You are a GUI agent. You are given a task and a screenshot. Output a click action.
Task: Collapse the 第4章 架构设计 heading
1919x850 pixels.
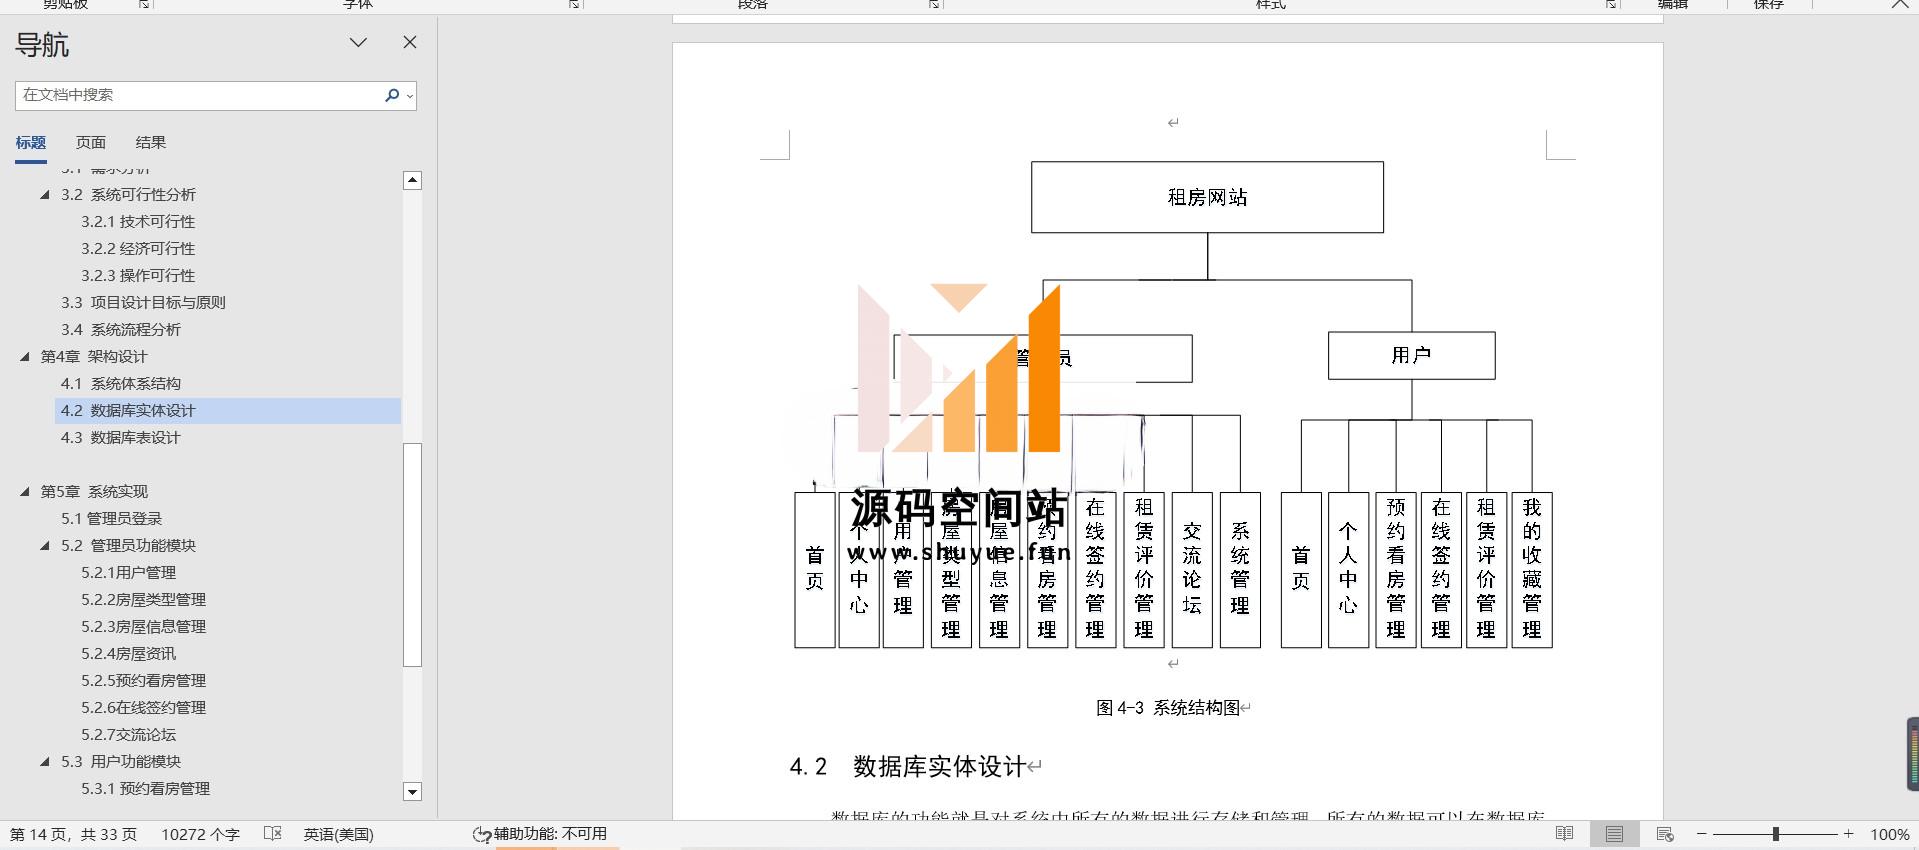(x=25, y=357)
